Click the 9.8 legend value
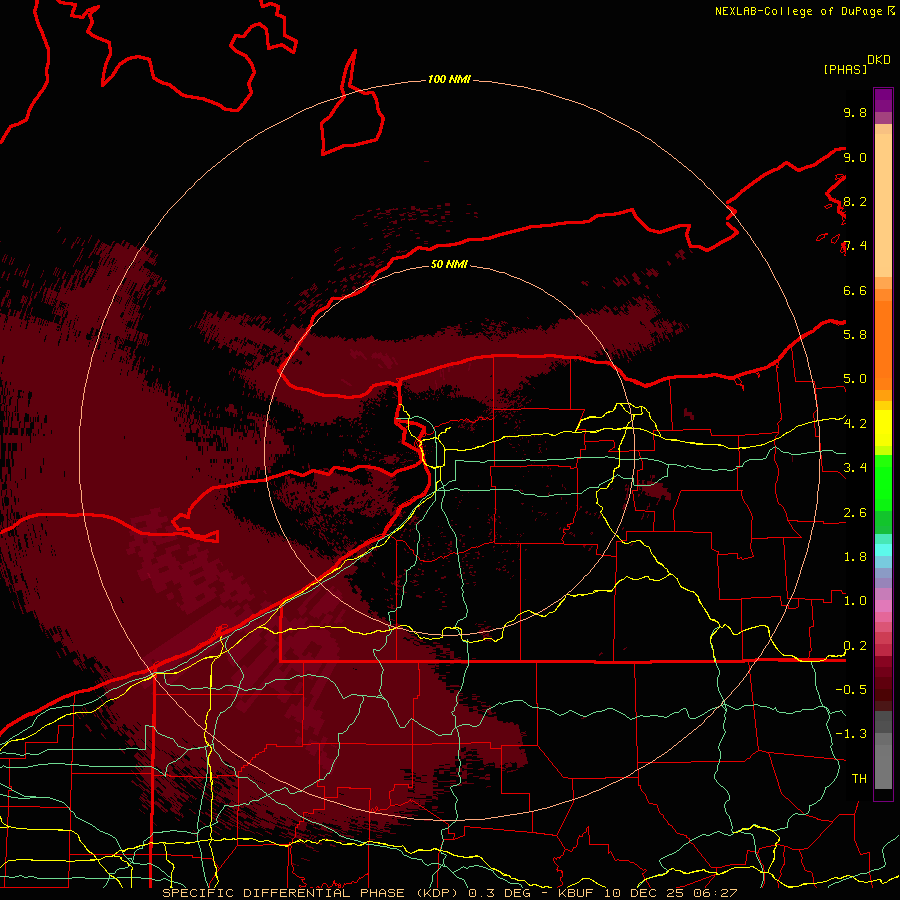The height and width of the screenshot is (900, 900). pos(855,112)
